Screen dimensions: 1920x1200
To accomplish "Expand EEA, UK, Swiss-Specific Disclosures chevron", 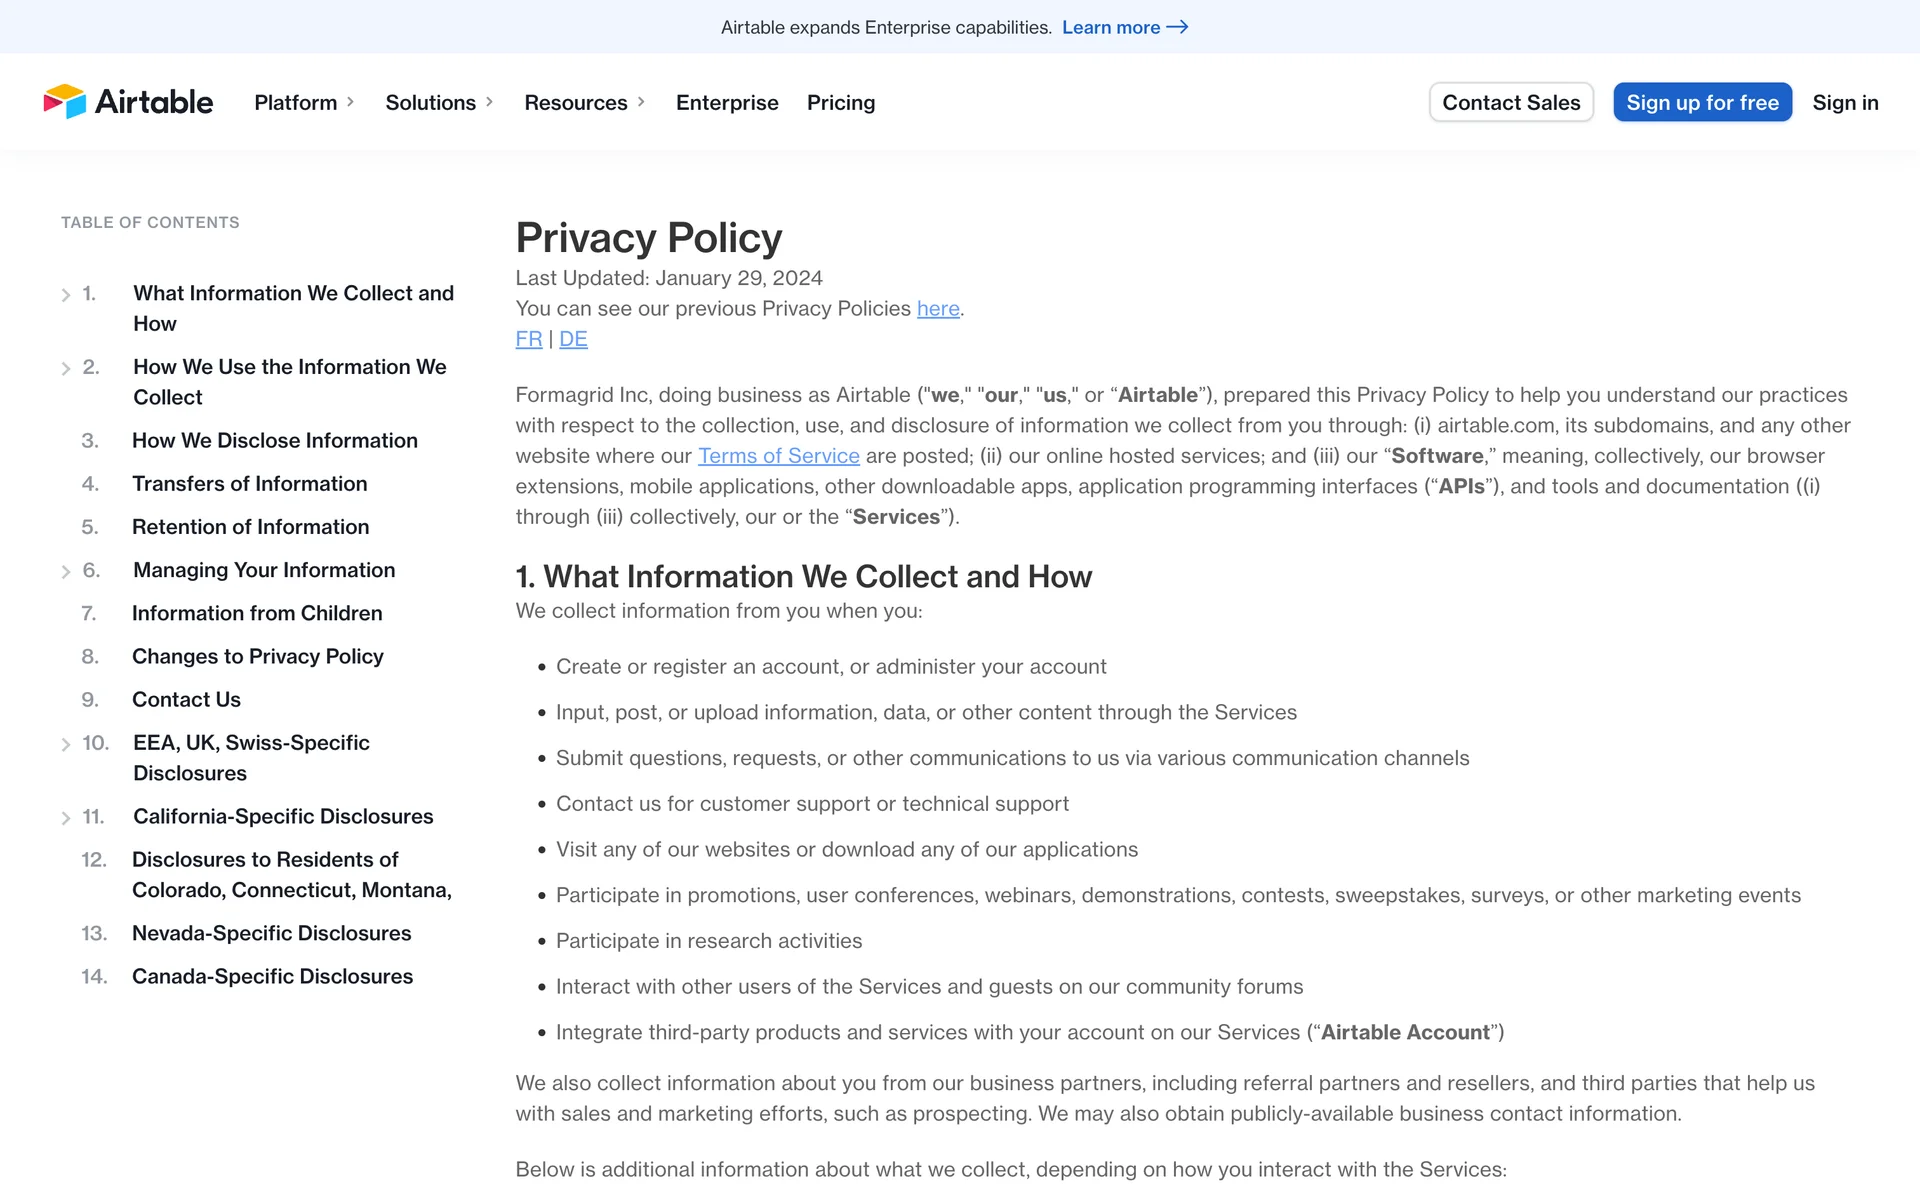I will [66, 745].
